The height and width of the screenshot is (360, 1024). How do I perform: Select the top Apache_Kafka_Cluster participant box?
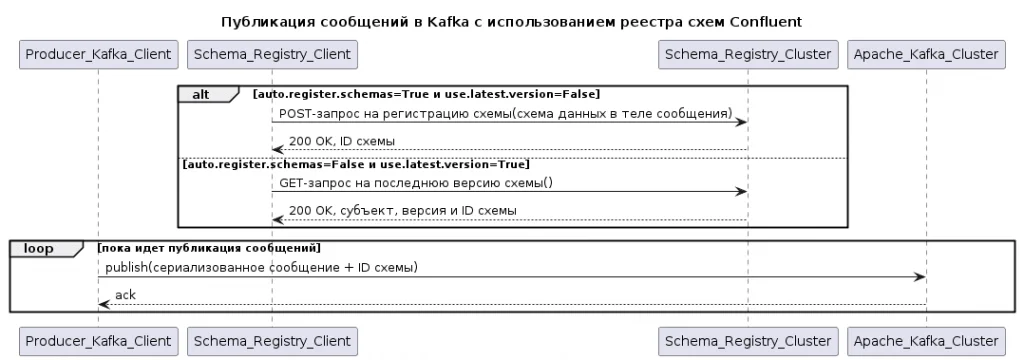pos(926,54)
